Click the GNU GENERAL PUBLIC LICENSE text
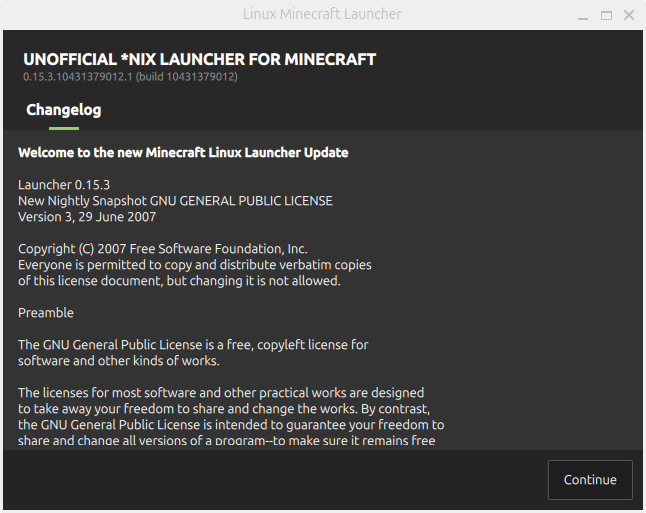 click(x=241, y=201)
